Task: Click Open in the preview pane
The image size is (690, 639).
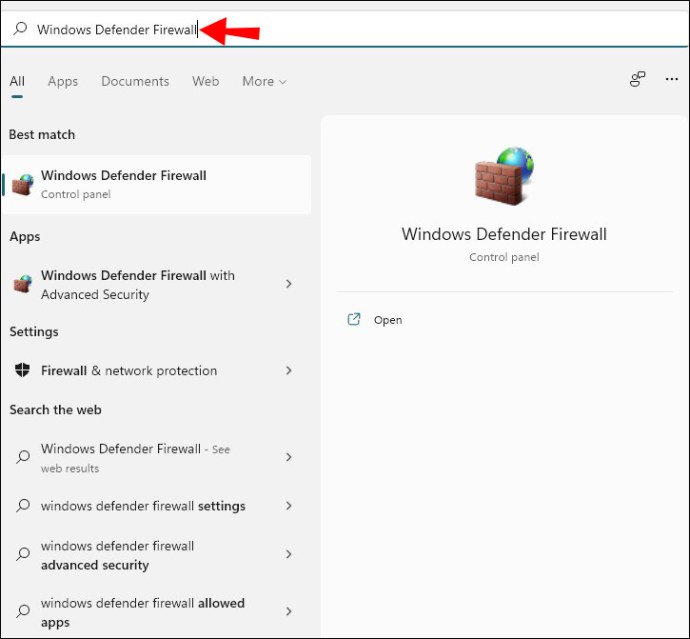Action: coord(388,320)
